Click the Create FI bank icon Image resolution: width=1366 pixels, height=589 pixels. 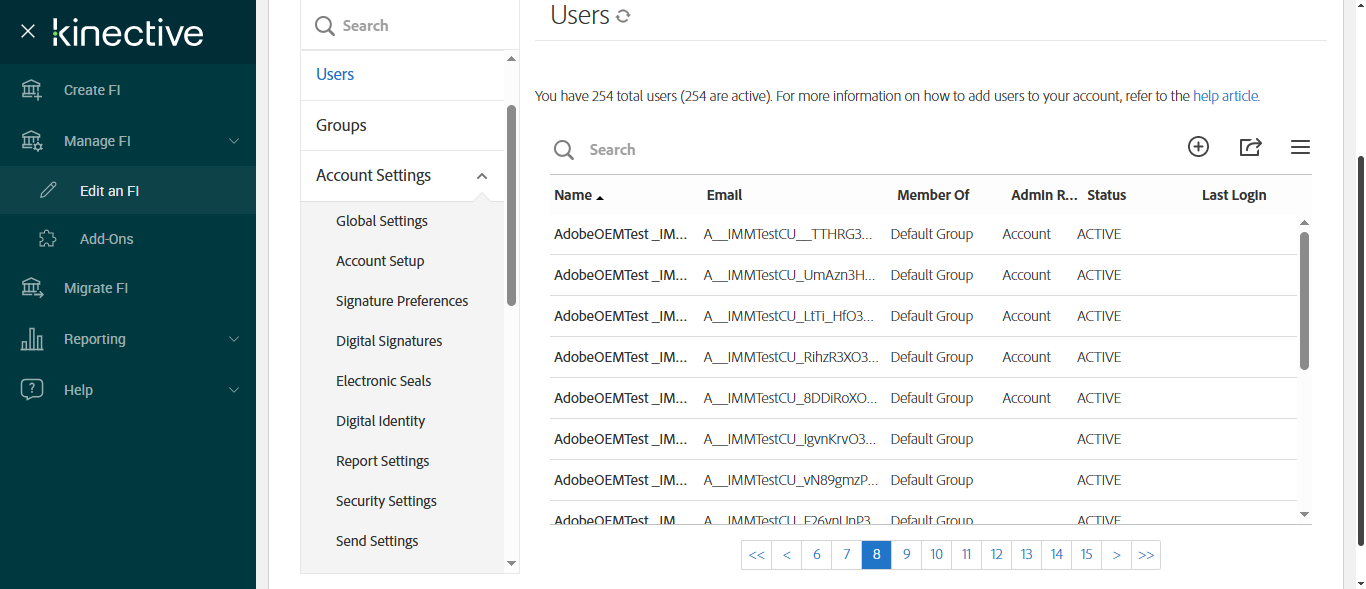[x=32, y=90]
